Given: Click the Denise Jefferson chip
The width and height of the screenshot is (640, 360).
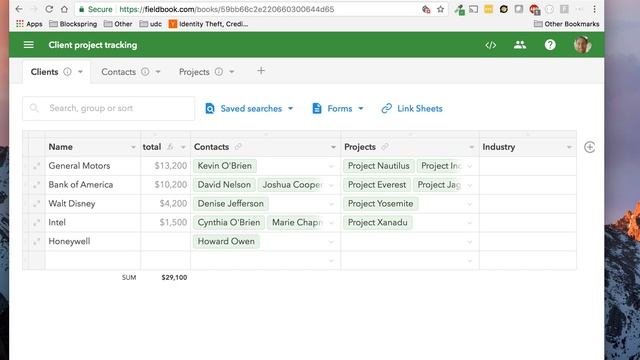Looking at the screenshot, I should pyautogui.click(x=231, y=203).
